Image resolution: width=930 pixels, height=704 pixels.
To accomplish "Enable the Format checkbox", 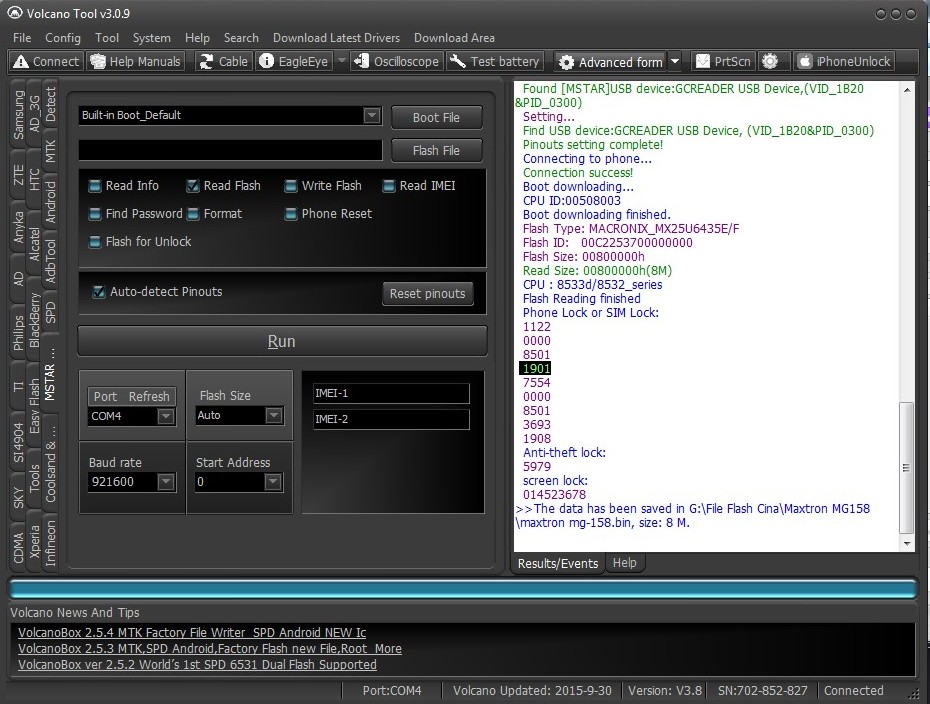I will pyautogui.click(x=193, y=214).
